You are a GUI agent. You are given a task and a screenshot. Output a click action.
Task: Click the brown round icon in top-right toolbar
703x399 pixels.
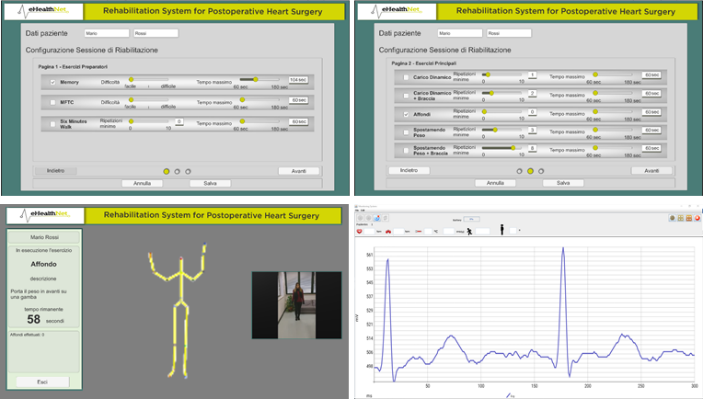coord(673,218)
